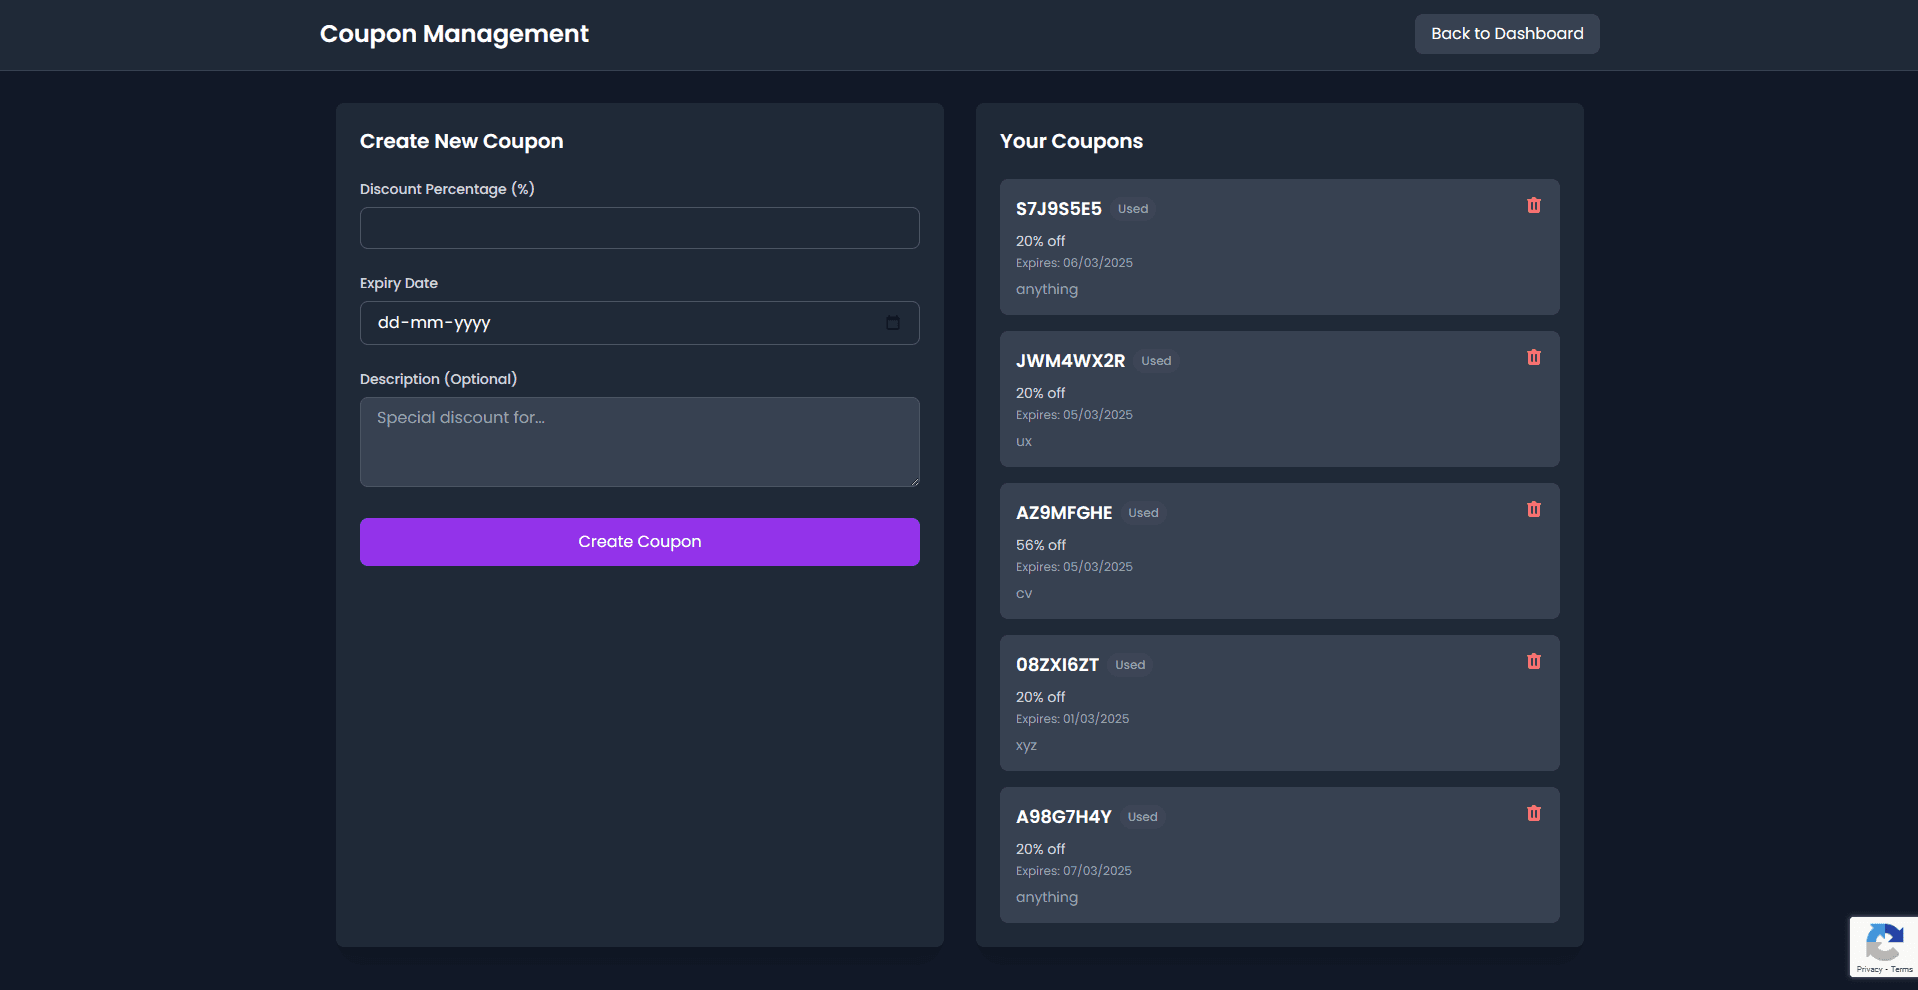The width and height of the screenshot is (1918, 990).
Task: Click the coupon code JWM4WX2R
Action: (1070, 360)
